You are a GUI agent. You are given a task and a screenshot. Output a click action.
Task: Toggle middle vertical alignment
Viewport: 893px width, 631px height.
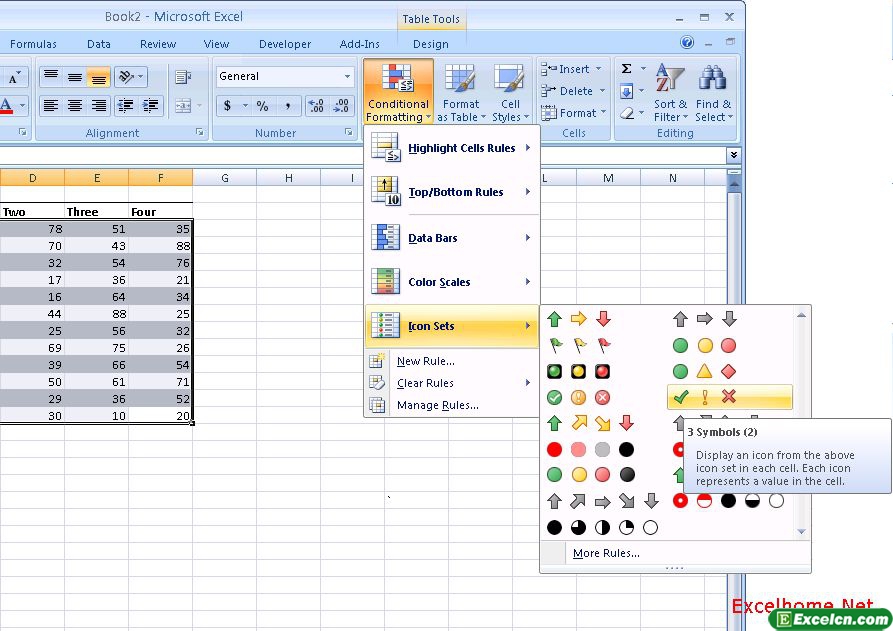75,76
